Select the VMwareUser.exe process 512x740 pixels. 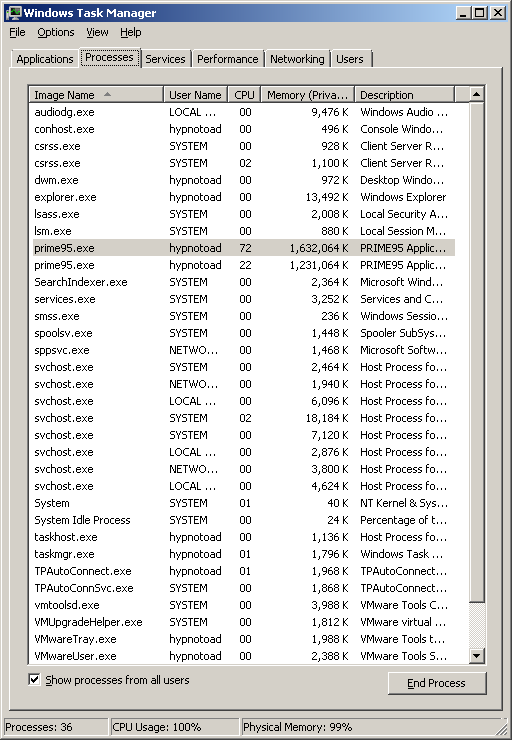point(243,656)
